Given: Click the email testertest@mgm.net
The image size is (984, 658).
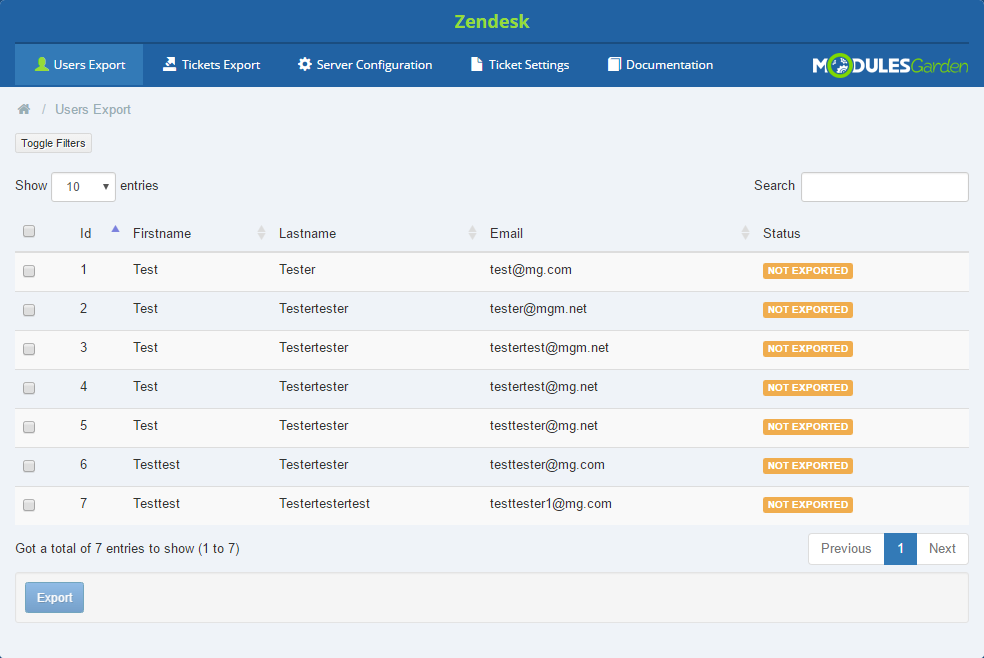Looking at the screenshot, I should 550,348.
